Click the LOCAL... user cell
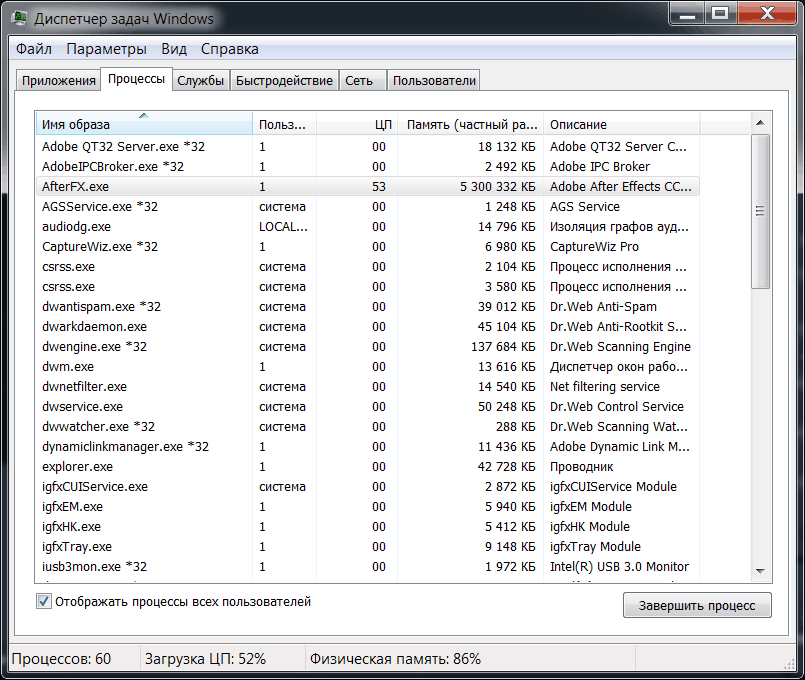Viewport: 805px width, 680px height. point(283,226)
